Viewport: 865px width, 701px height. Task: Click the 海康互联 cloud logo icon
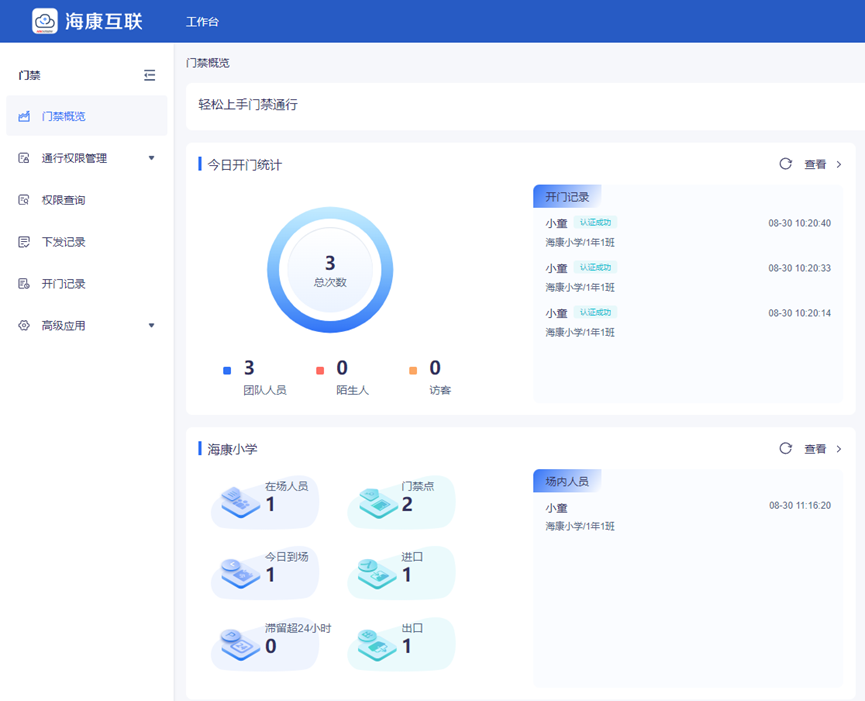45,21
